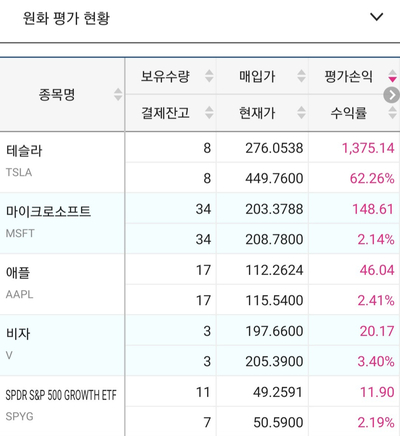Click SPYG profit value 11.90
The width and height of the screenshot is (400, 436).
click(x=377, y=392)
